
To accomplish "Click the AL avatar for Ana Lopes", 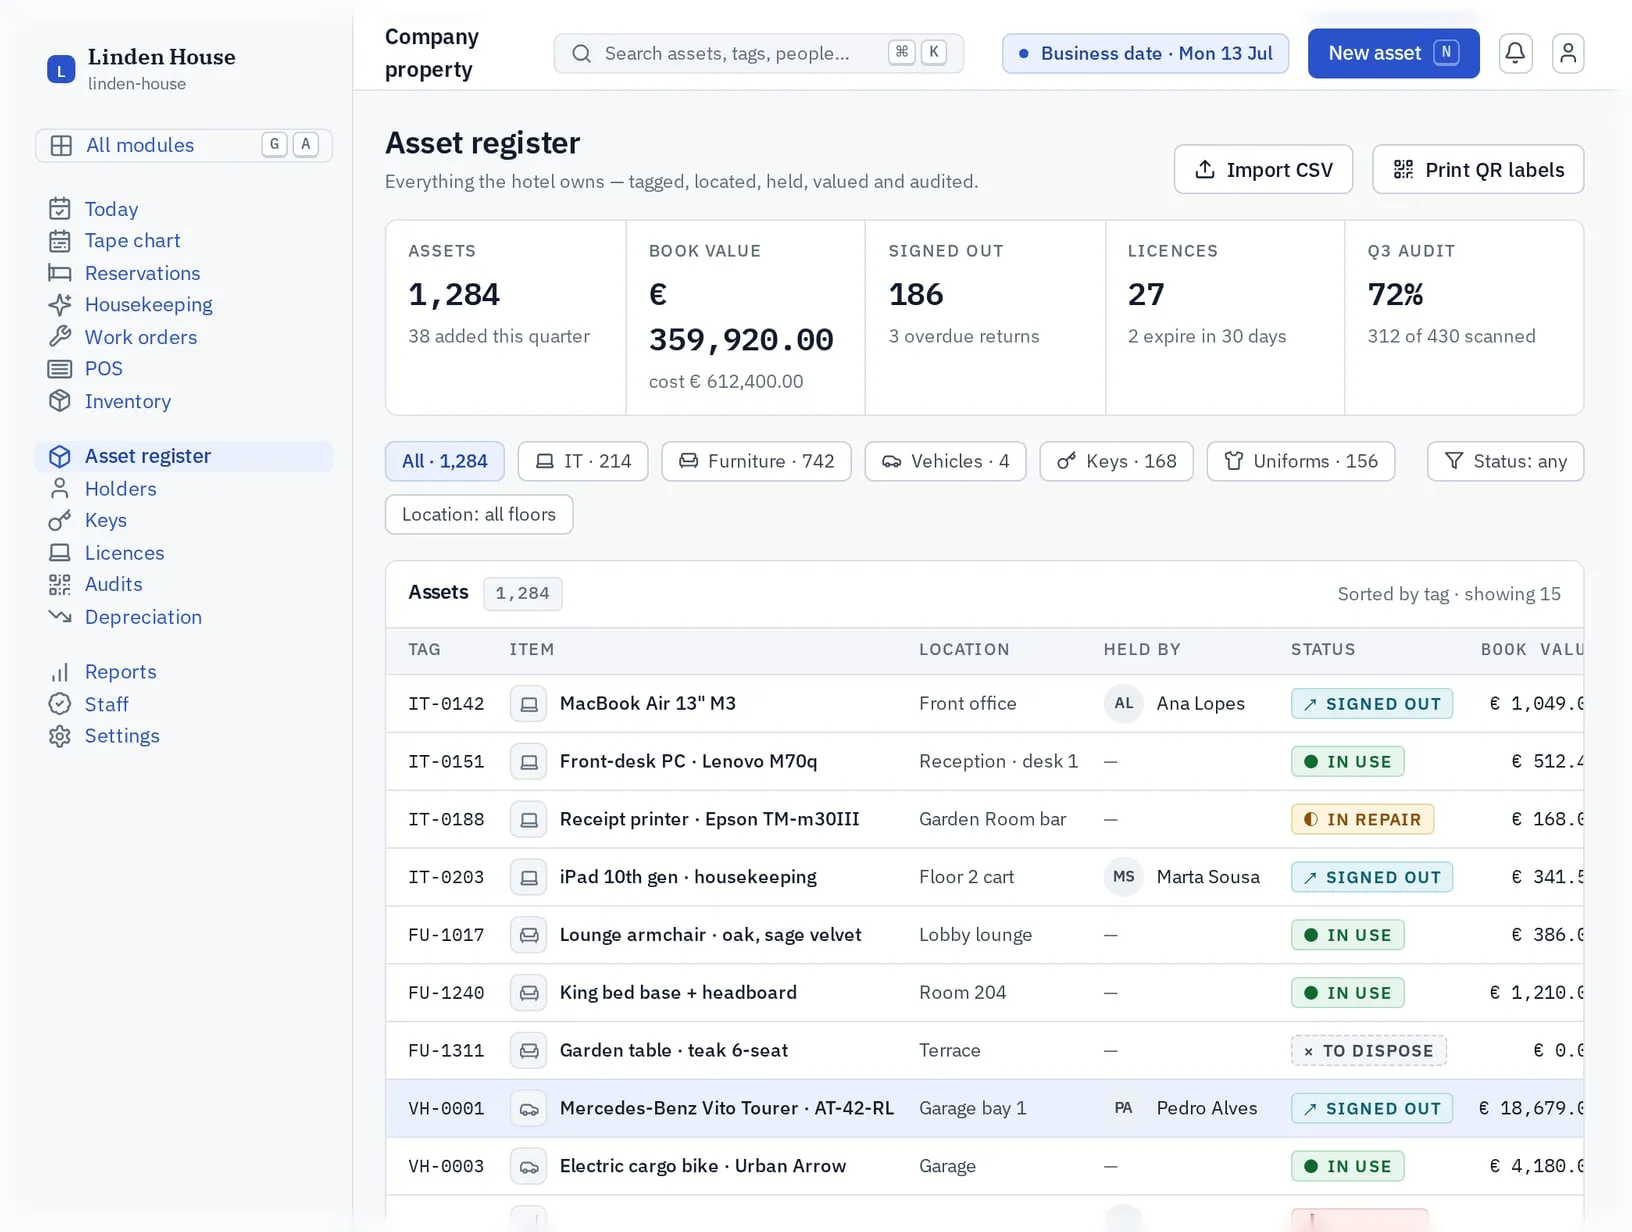I will [1124, 704].
